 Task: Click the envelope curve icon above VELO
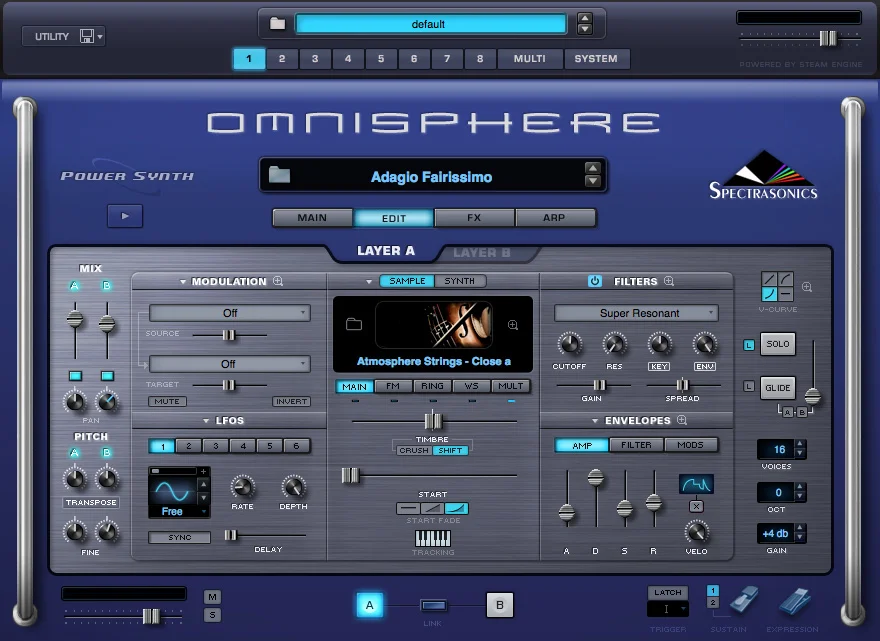[x=697, y=483]
